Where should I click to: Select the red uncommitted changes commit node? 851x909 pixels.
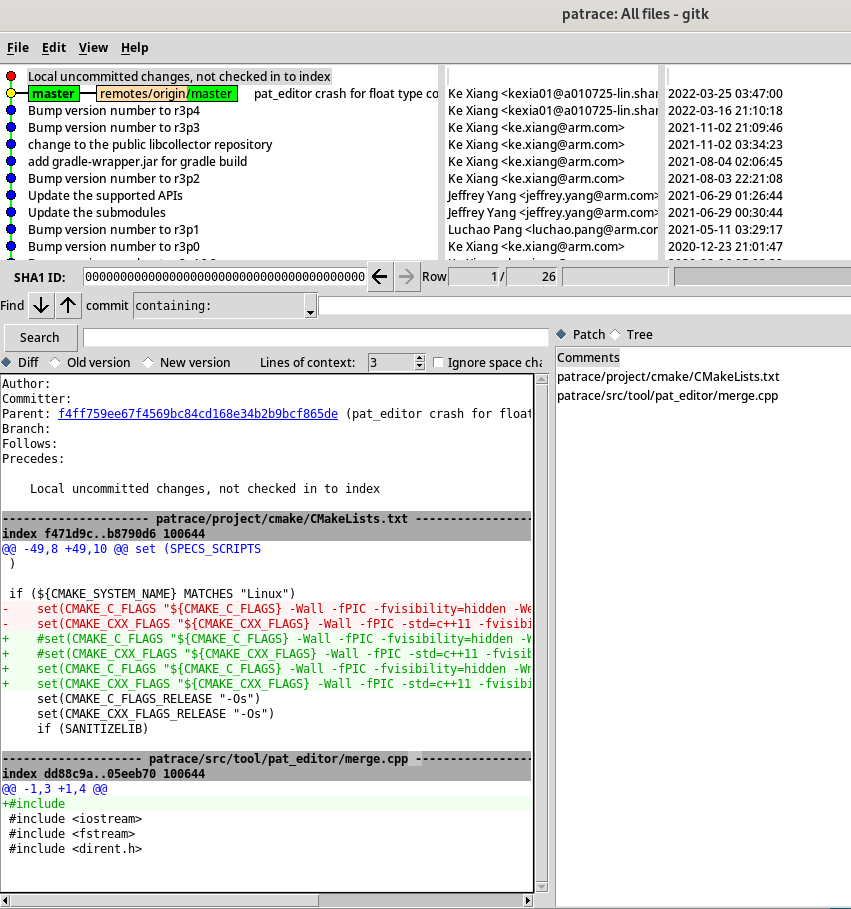pyautogui.click(x=10, y=75)
